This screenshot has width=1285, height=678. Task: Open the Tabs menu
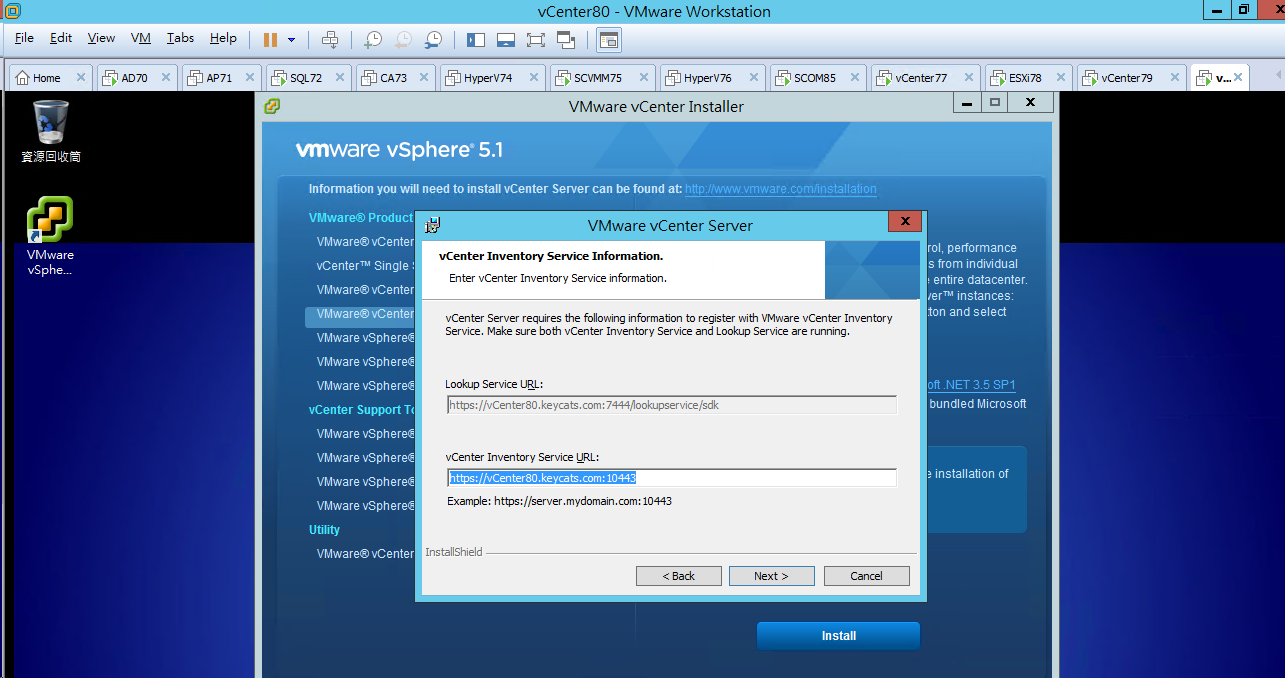click(x=181, y=38)
